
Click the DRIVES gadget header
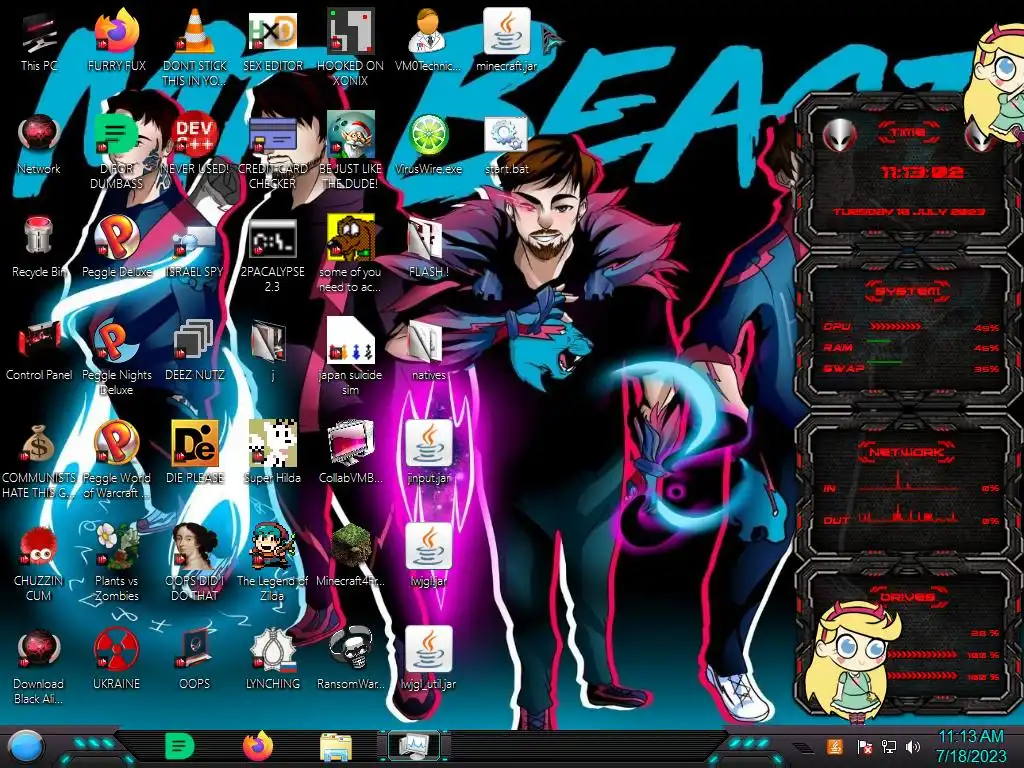pos(908,596)
